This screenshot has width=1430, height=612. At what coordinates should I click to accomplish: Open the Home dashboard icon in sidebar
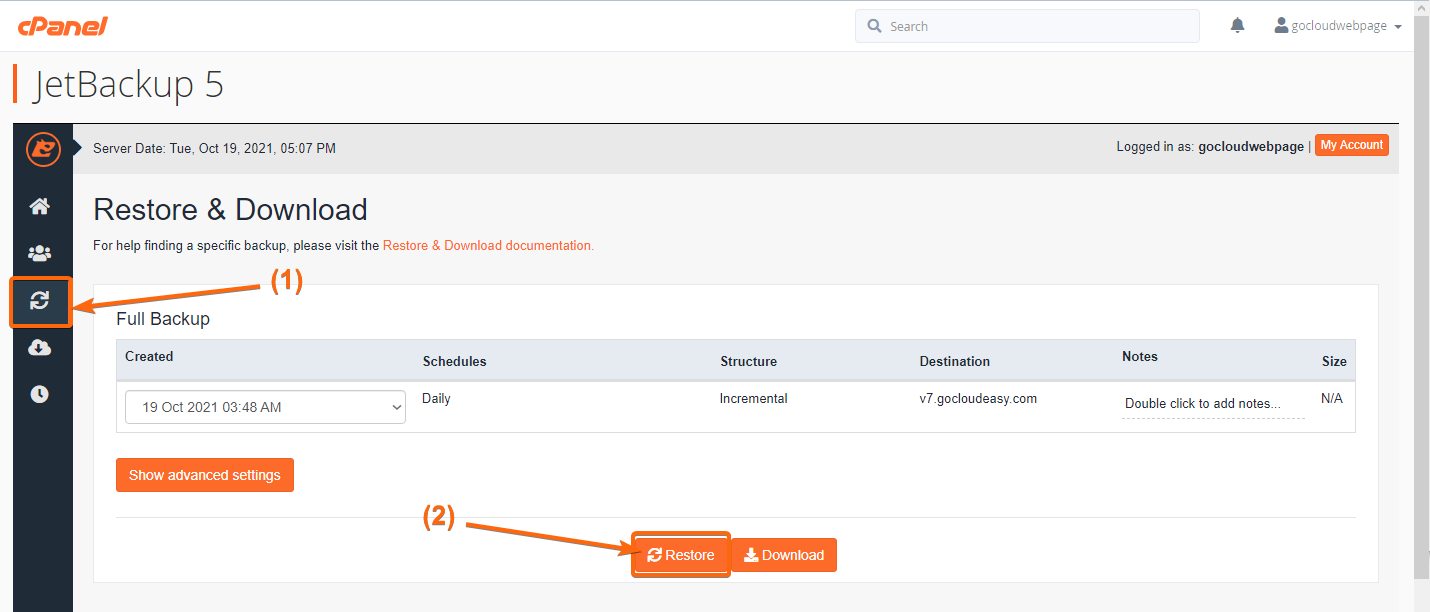40,207
